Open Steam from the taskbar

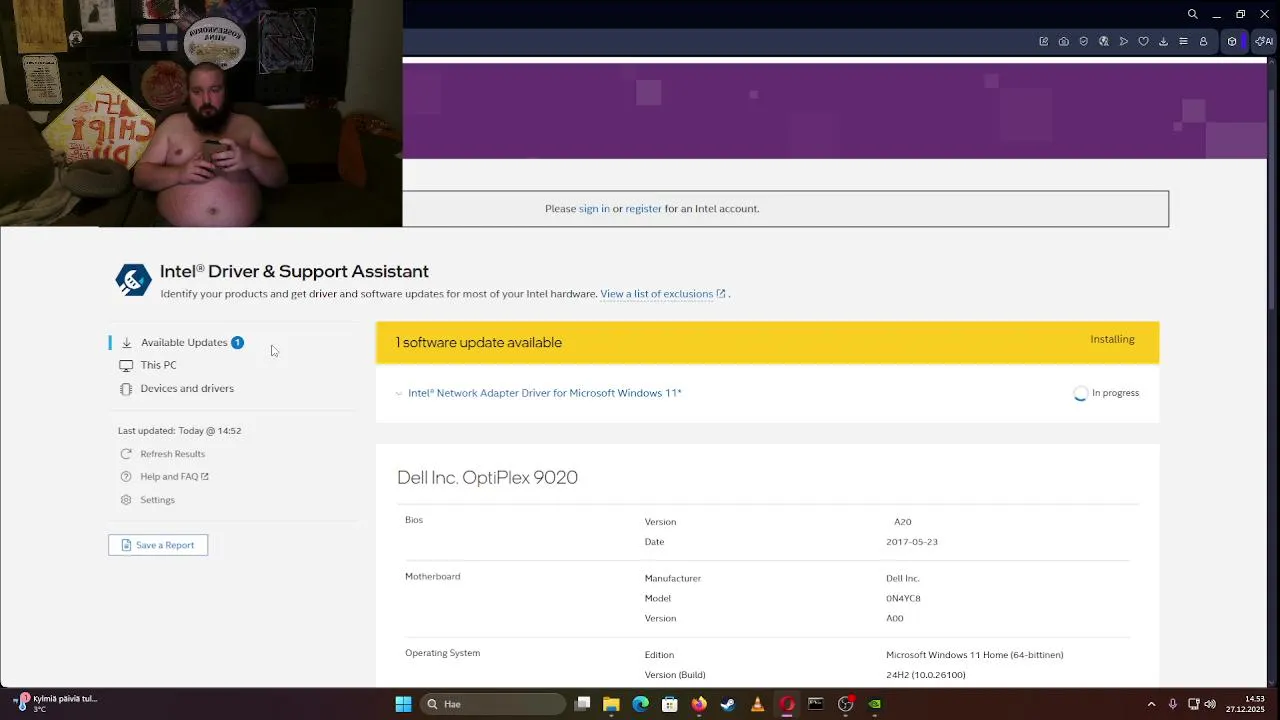[727, 704]
